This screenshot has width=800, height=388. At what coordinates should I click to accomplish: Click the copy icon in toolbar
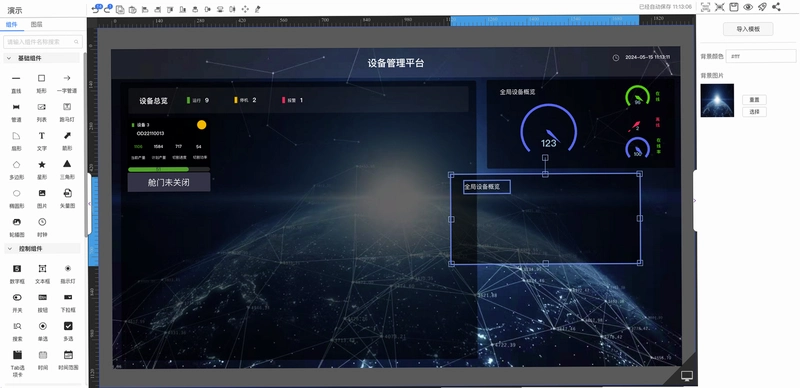click(120, 9)
